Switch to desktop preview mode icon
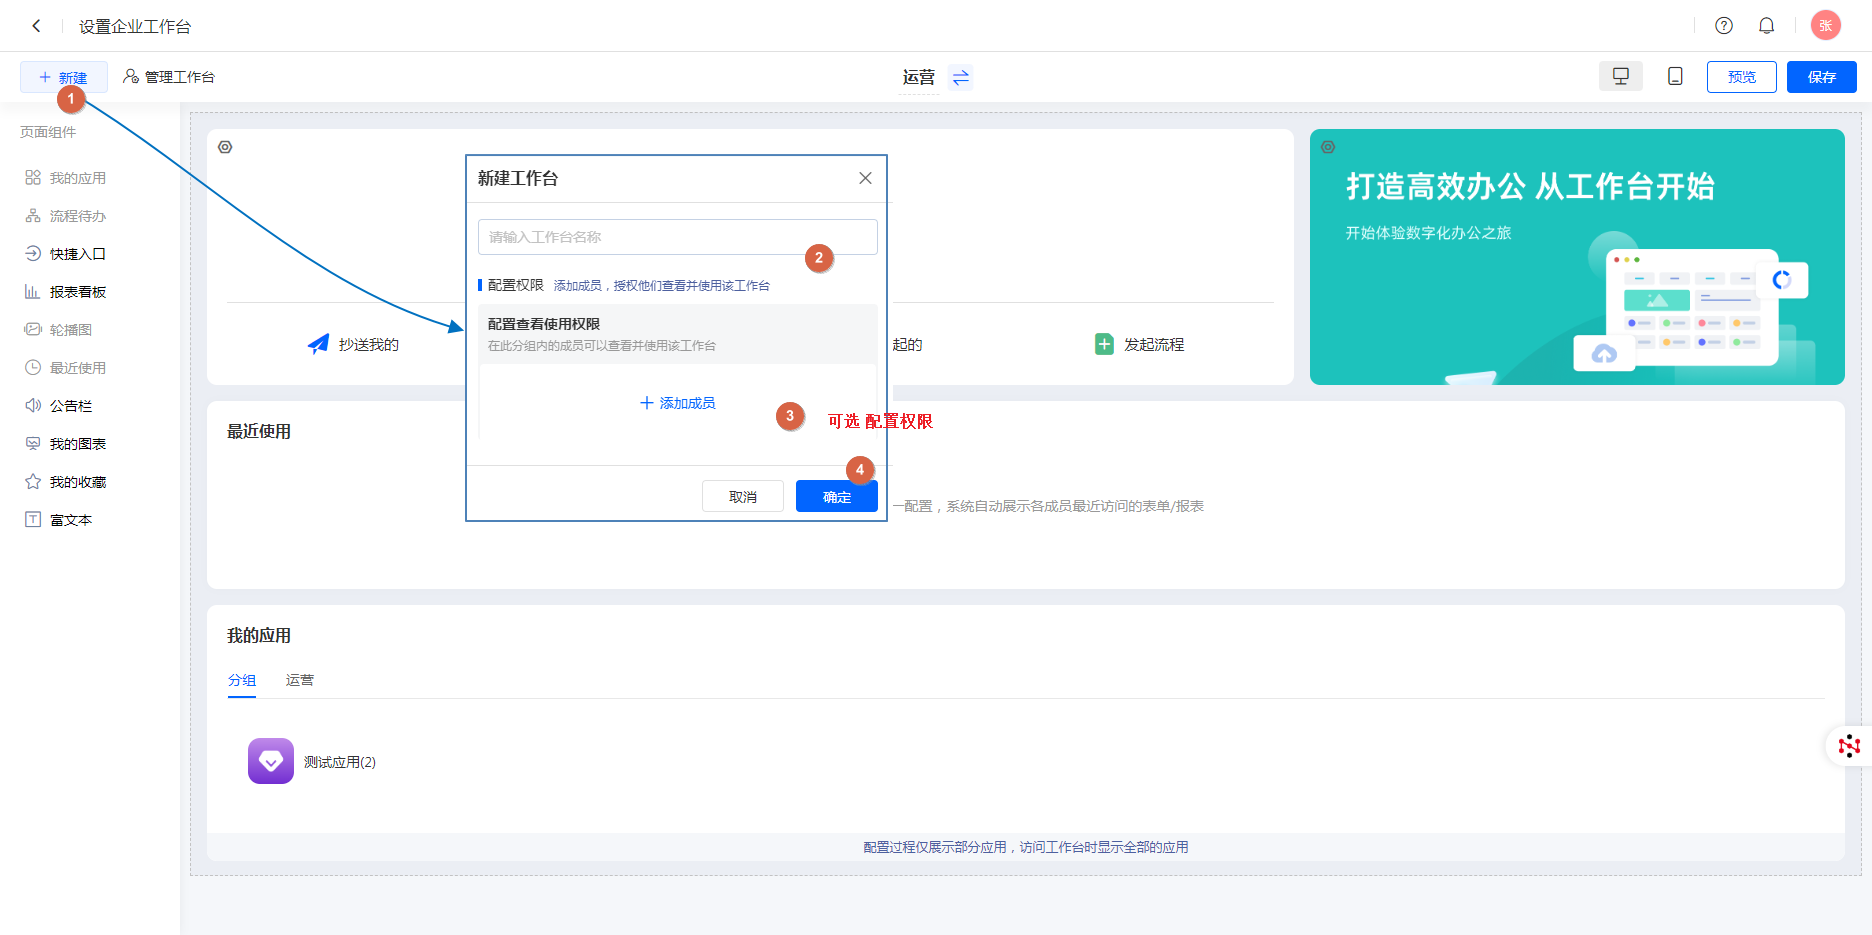The height and width of the screenshot is (935, 1872). [1620, 77]
